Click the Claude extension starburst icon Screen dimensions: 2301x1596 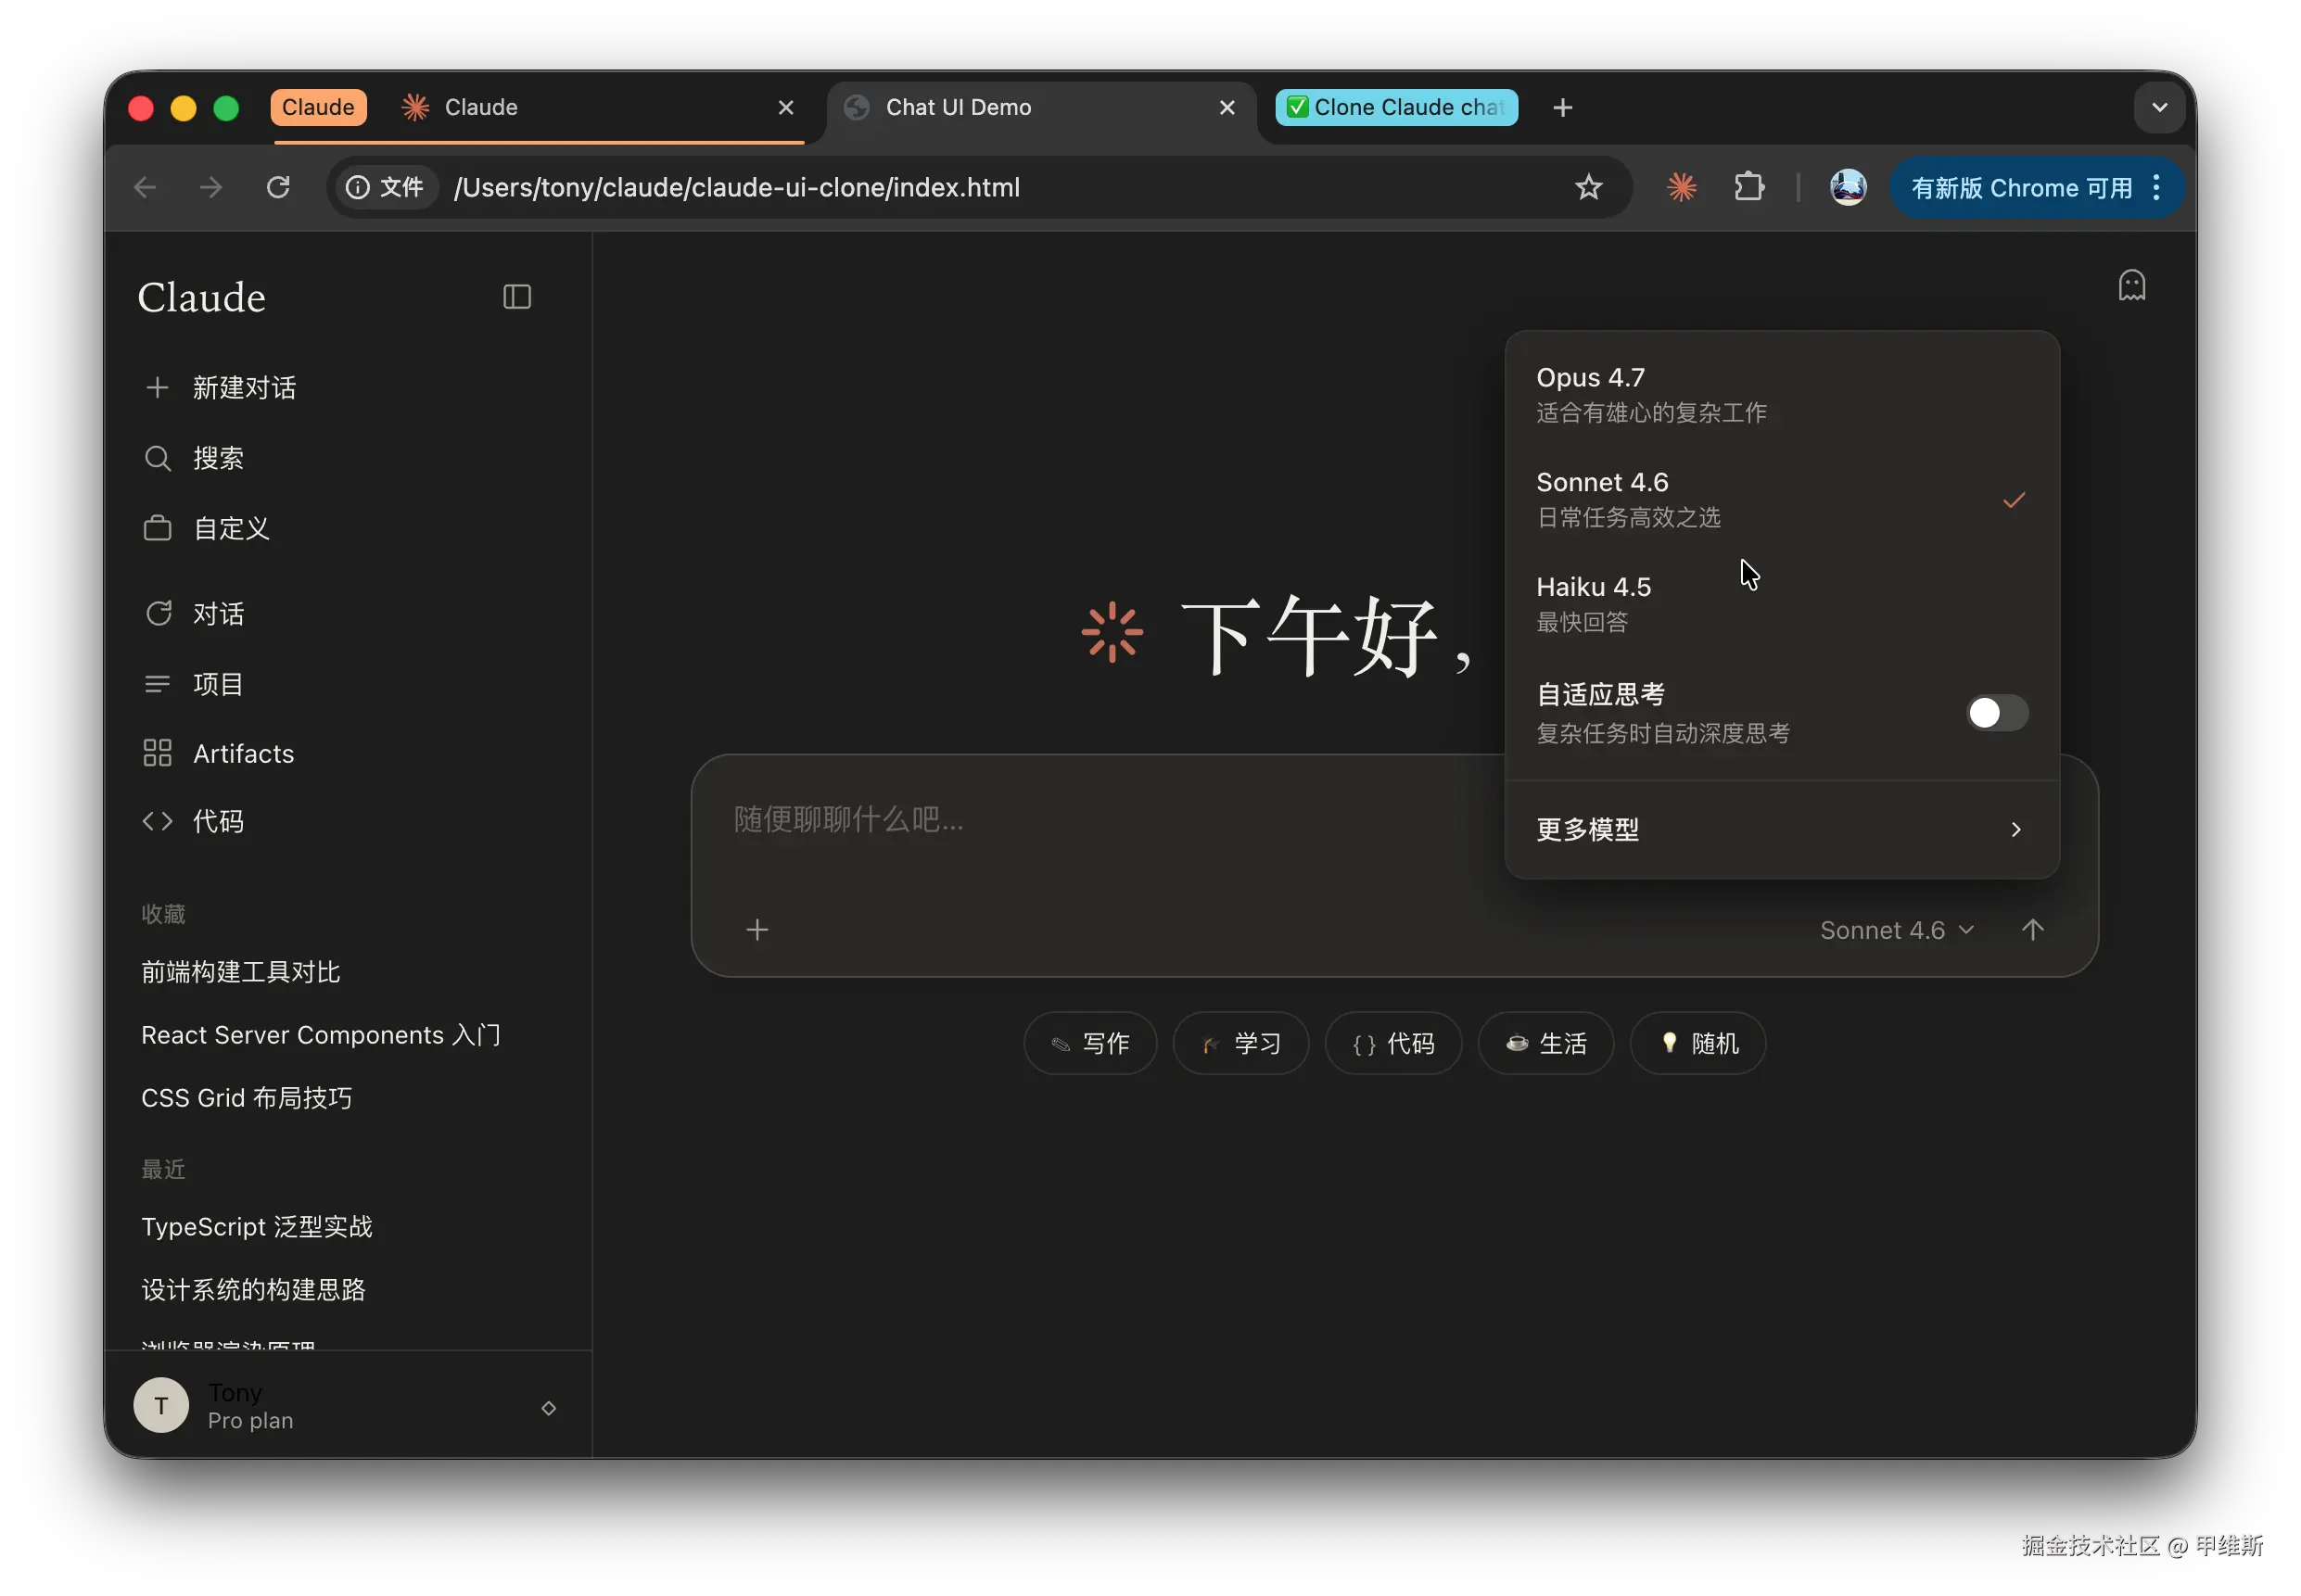1681,187
